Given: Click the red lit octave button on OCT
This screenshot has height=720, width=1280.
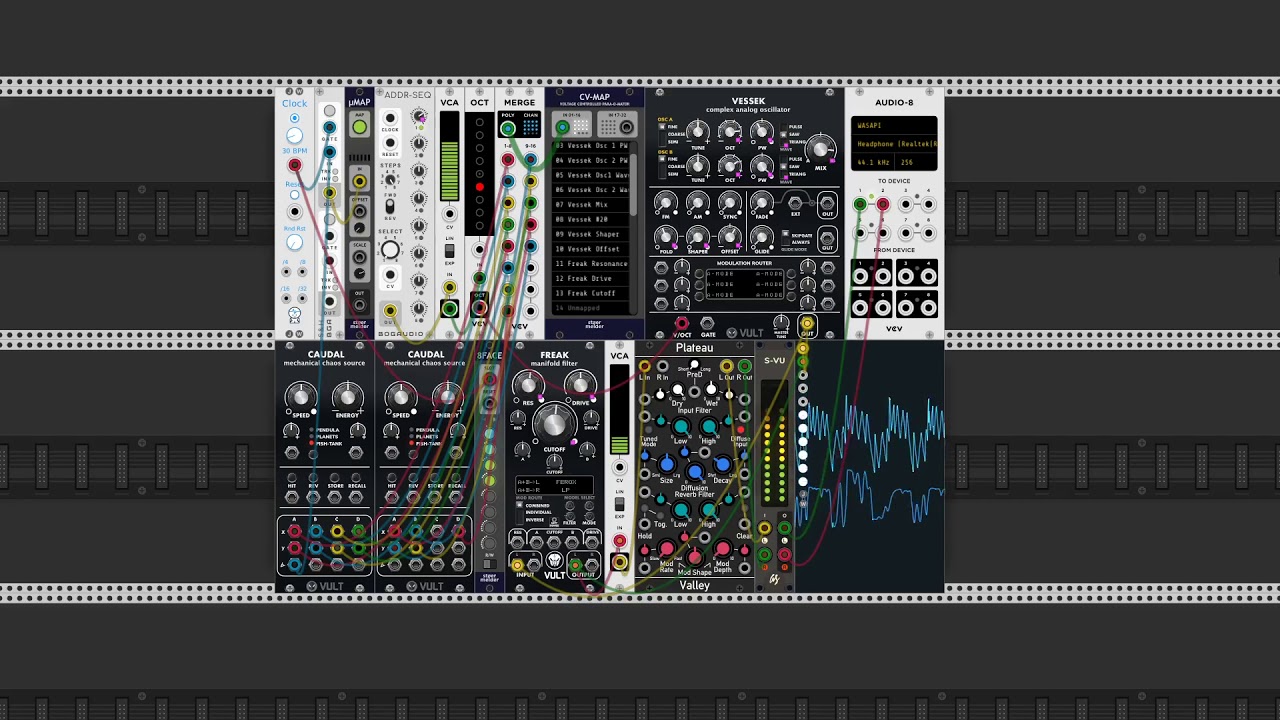Looking at the screenshot, I should click(479, 187).
